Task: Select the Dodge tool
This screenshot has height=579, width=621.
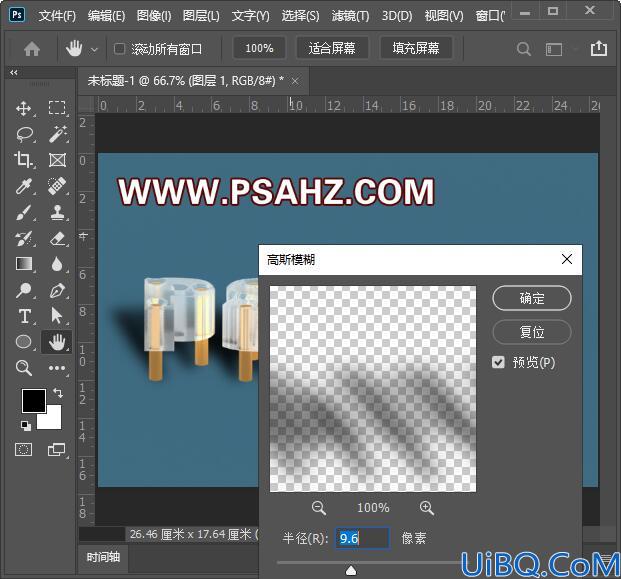Action: pos(24,290)
